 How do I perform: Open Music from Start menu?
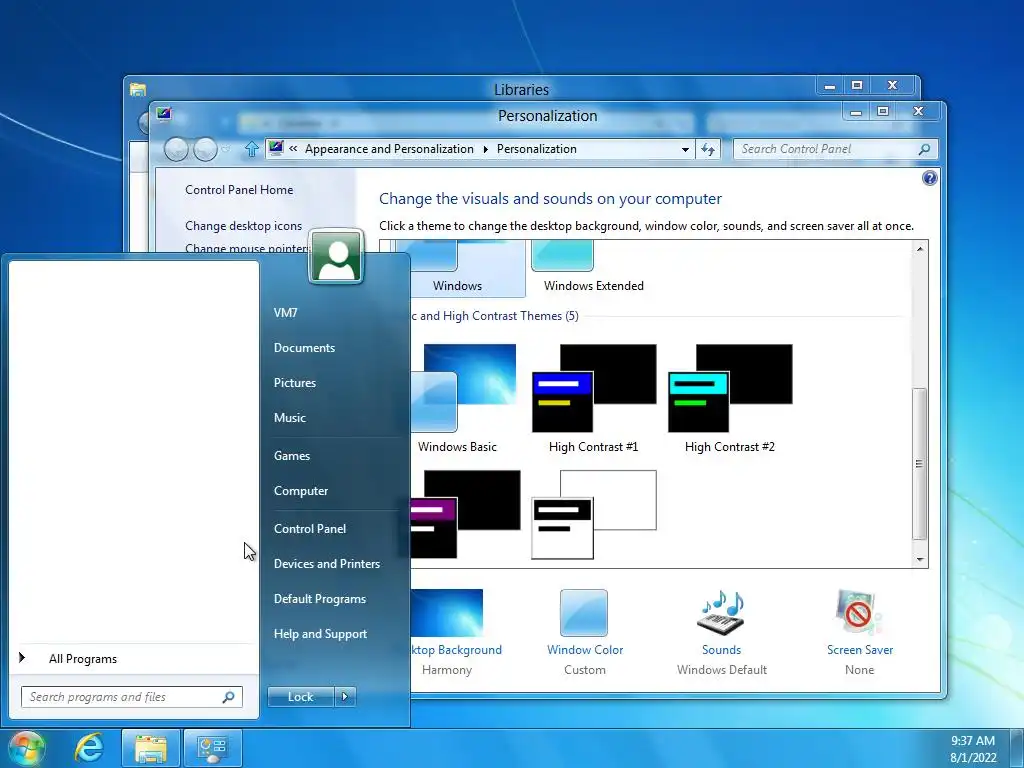tap(290, 417)
